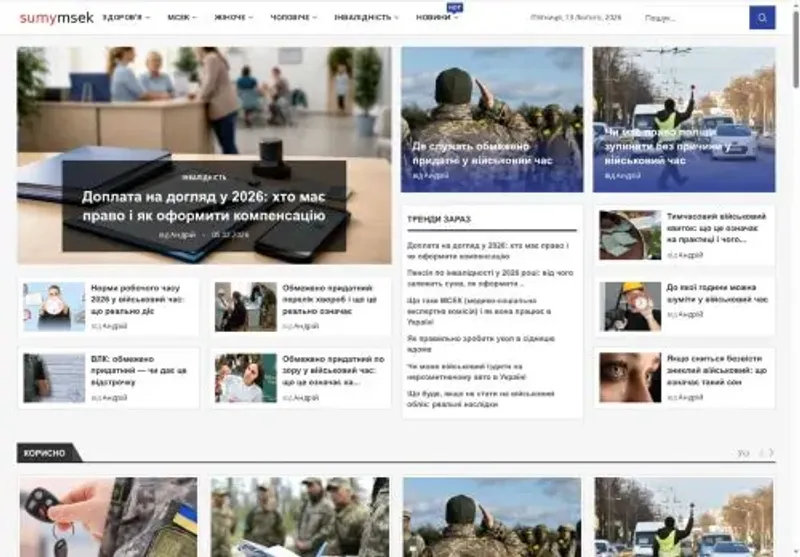Expand the Чоловіче menu
The image size is (800, 557).
click(x=293, y=17)
